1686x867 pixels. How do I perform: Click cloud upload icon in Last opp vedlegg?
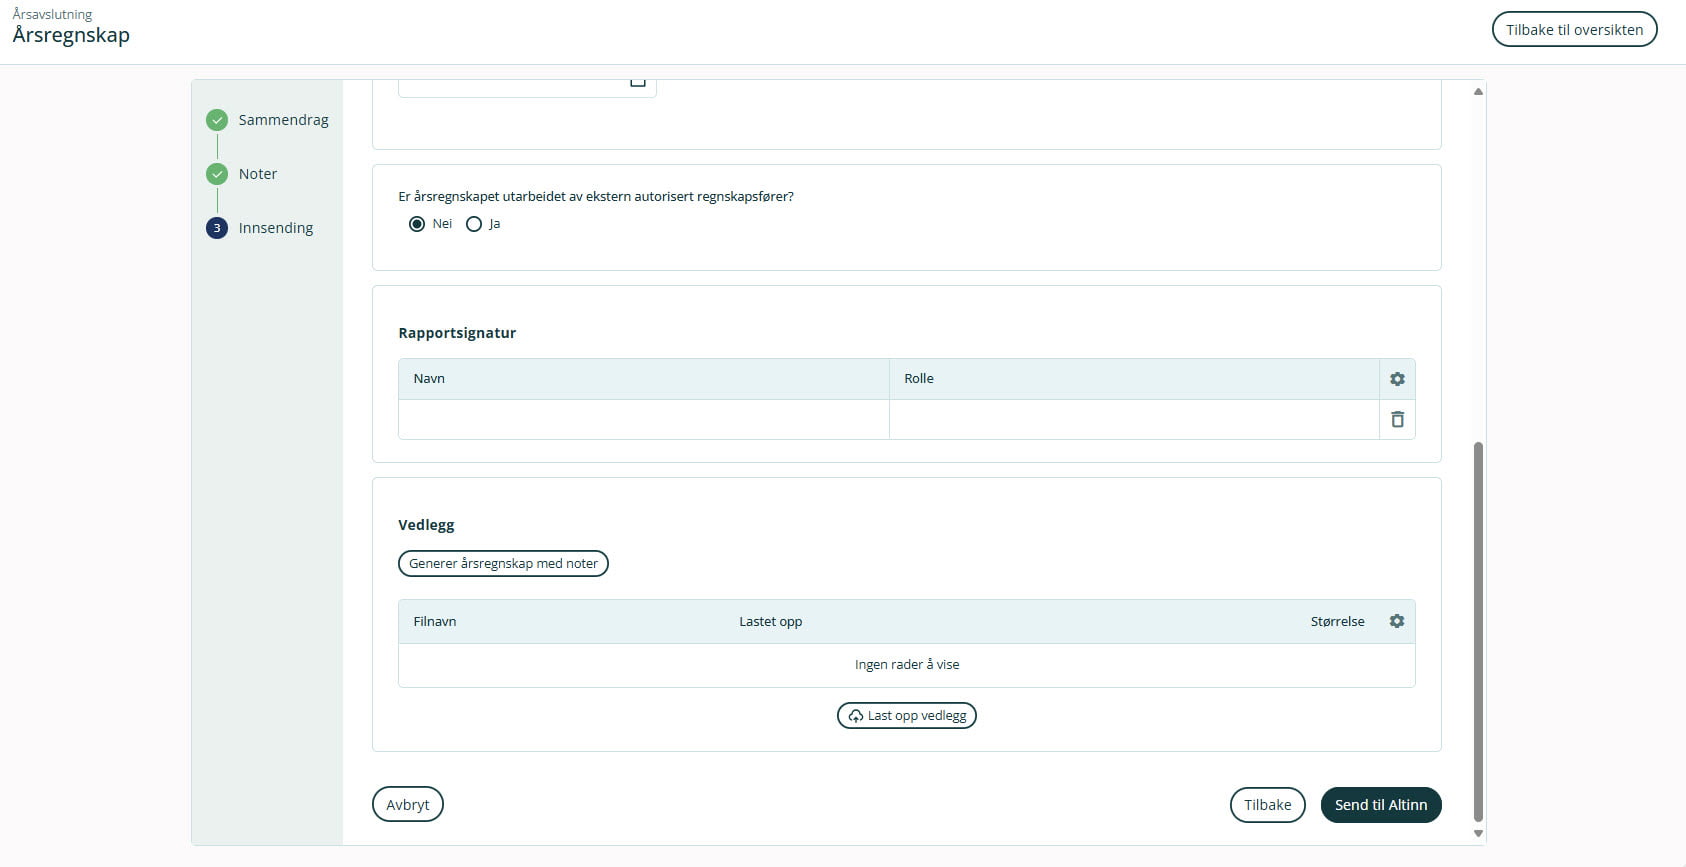pos(855,716)
